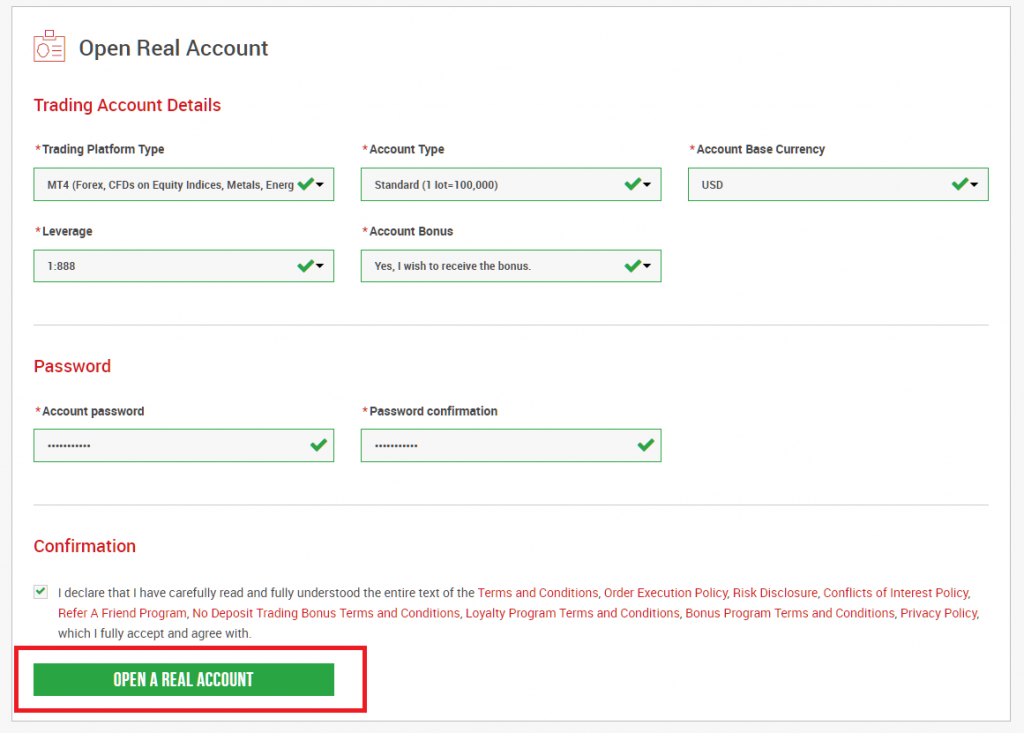Open Loyalty Program Terms and Conditions link
1024x733 pixels.
[572, 613]
